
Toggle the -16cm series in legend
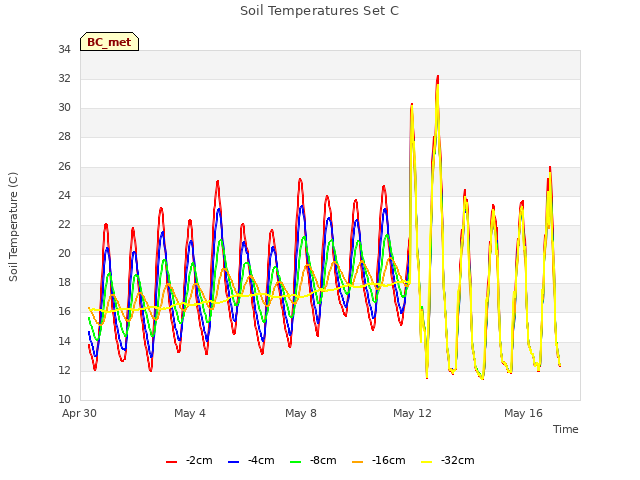pos(379,461)
